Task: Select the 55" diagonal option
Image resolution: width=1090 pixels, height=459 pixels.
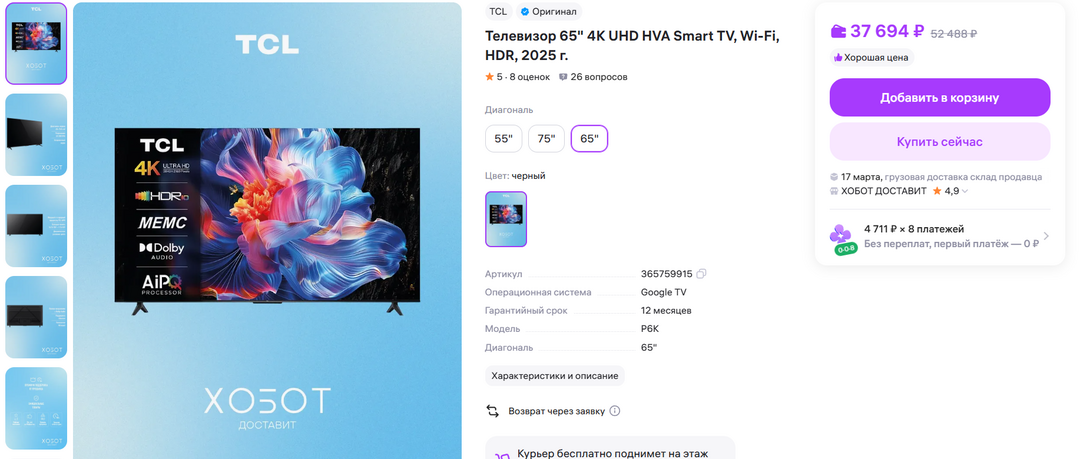Action: pyautogui.click(x=503, y=138)
